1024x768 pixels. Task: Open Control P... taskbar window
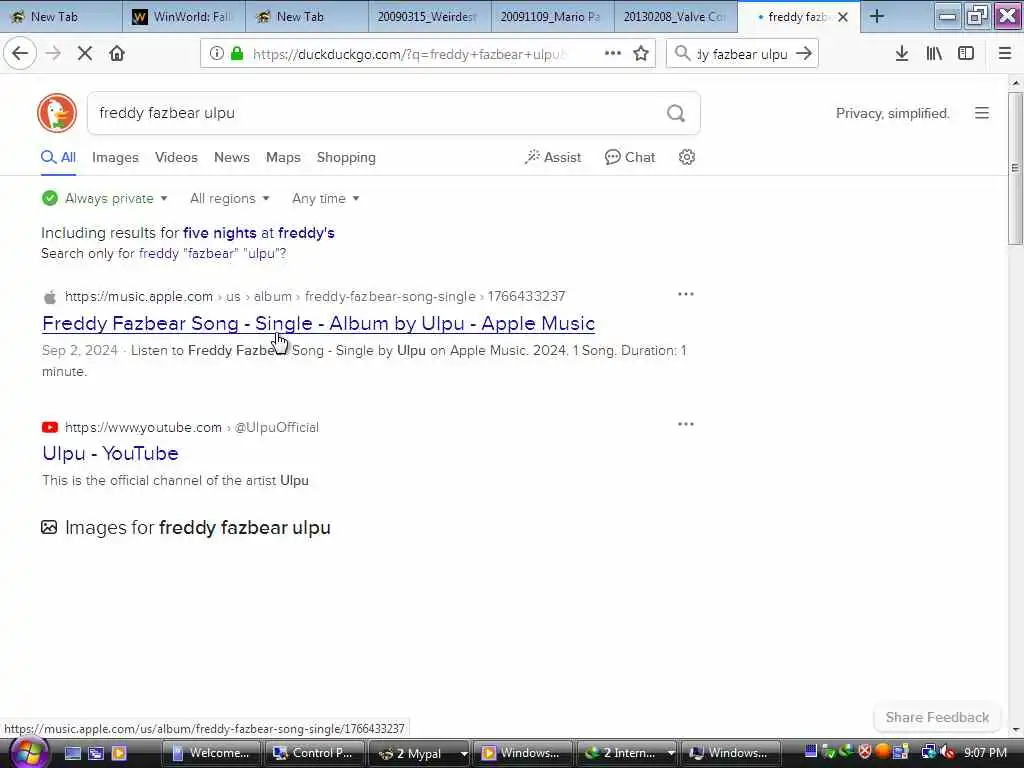tap(313, 754)
